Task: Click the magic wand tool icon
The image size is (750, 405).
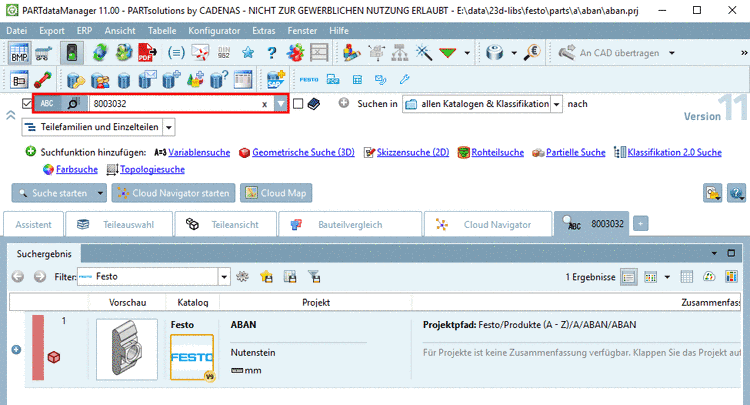Action: [x=423, y=53]
